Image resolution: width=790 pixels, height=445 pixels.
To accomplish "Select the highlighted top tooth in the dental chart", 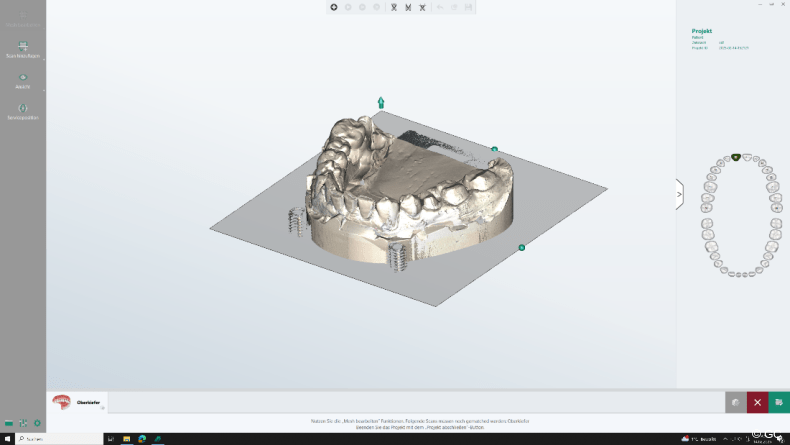I will click(x=736, y=157).
